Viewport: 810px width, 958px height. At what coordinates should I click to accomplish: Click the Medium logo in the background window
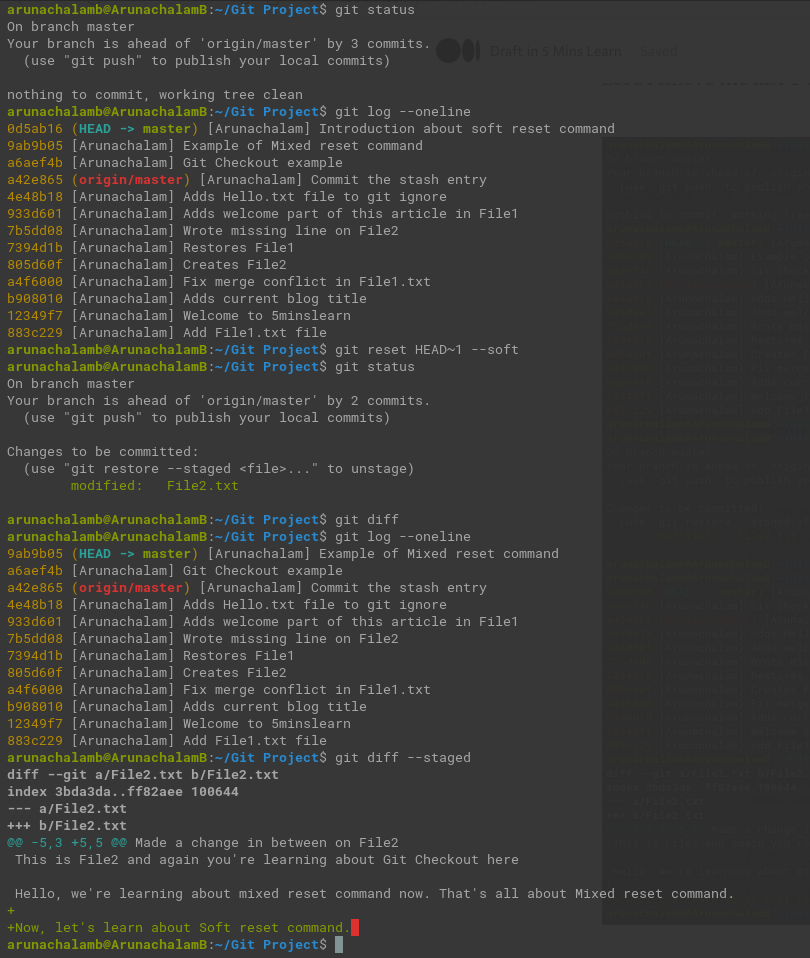pyautogui.click(x=458, y=51)
